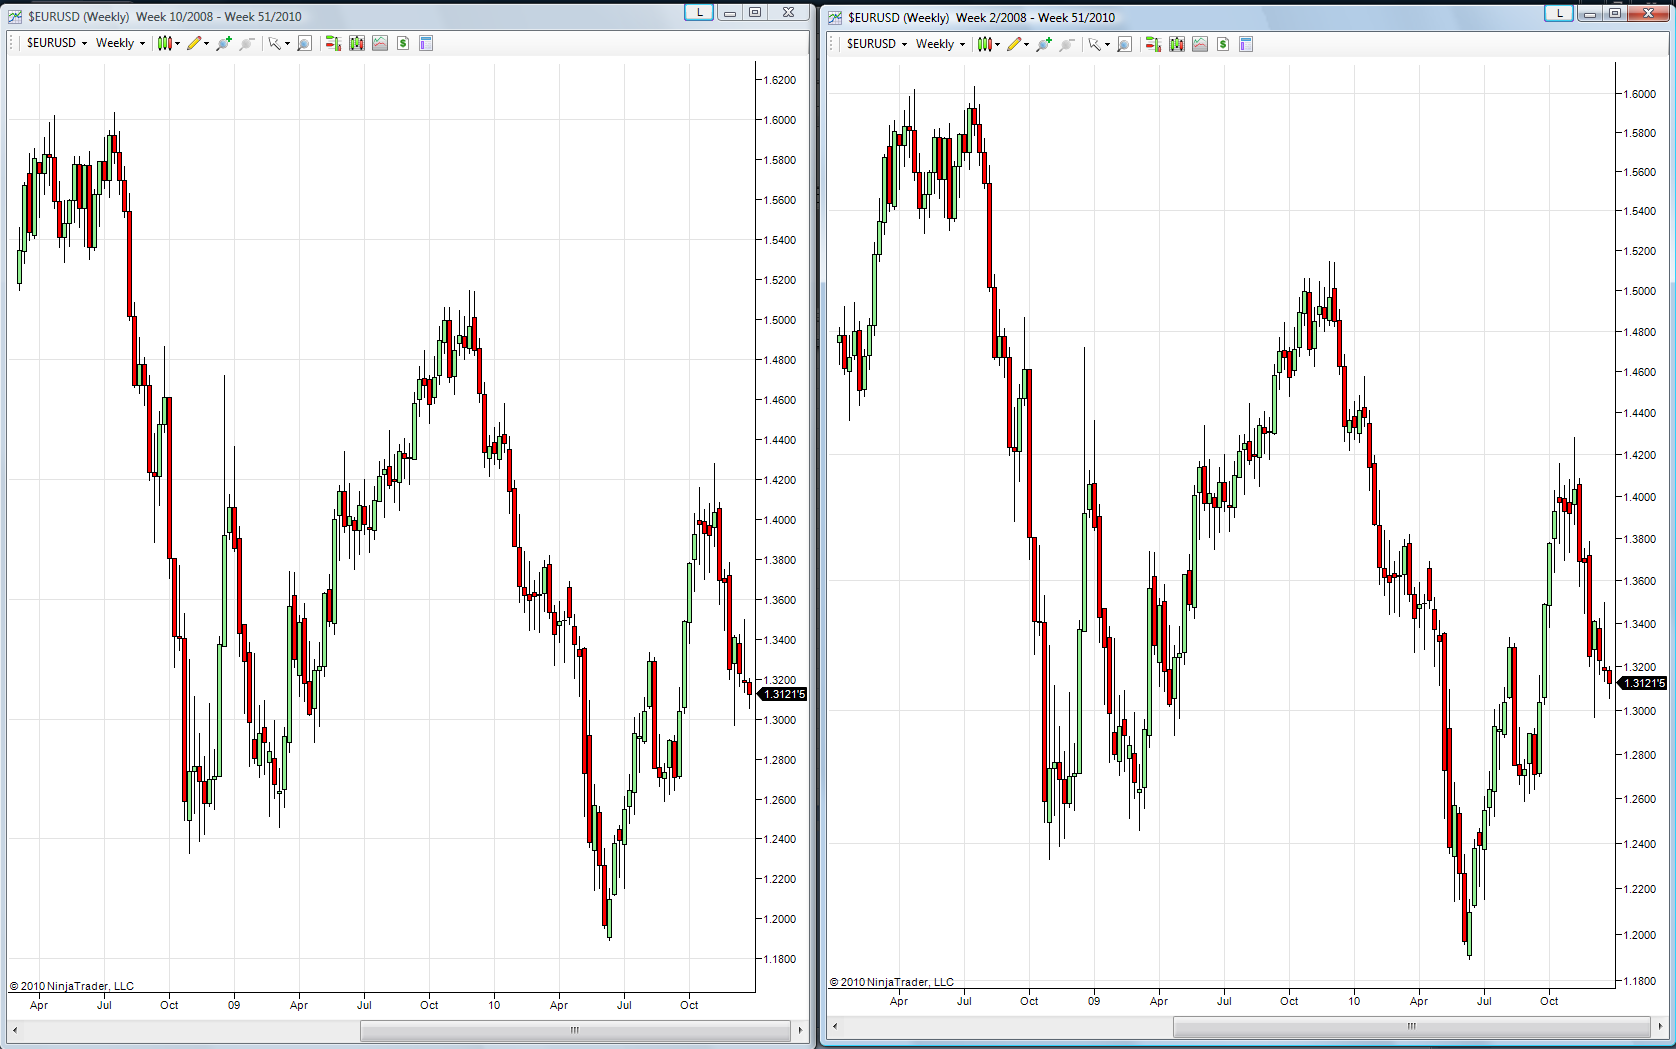Click the 1.1800 axis label in Week 2/2008 chart
1676x1049 pixels.
1639,981
